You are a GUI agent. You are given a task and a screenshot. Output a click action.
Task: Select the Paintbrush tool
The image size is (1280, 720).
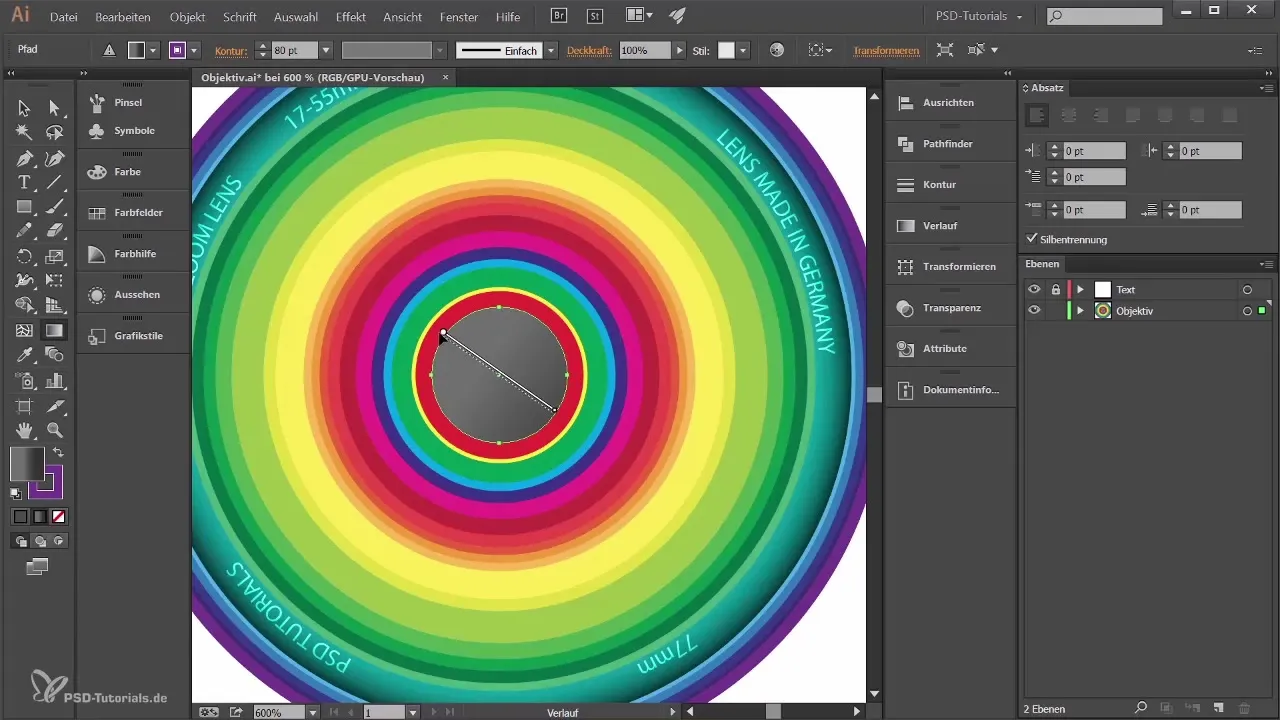coord(55,207)
